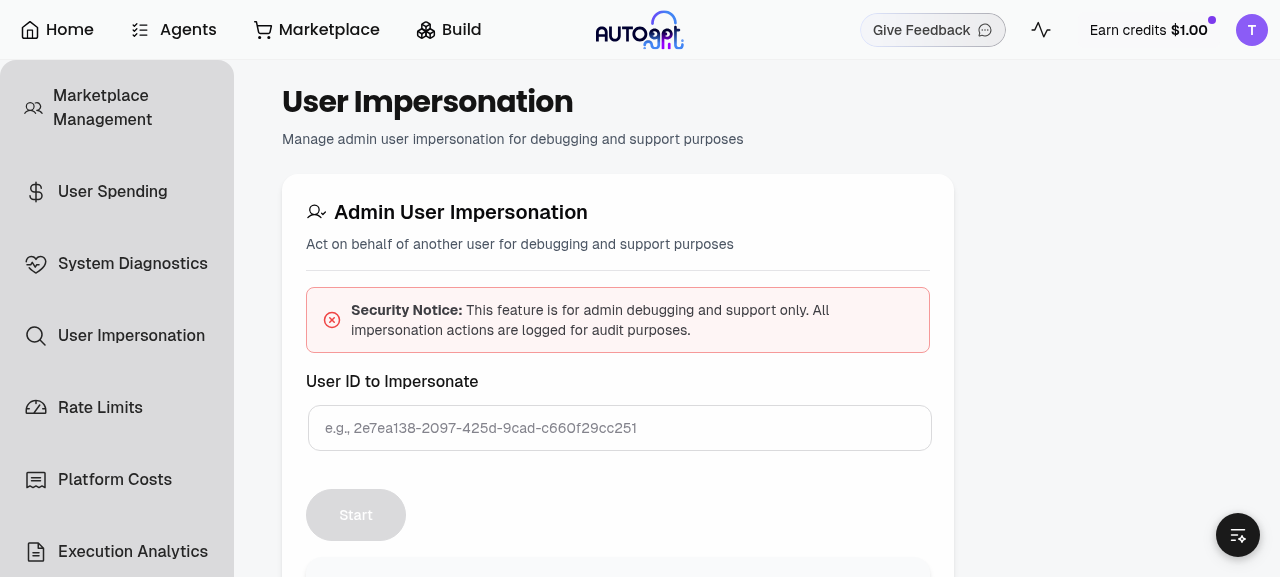The width and height of the screenshot is (1280, 577).
Task: Click the Start button
Action: coord(356,515)
